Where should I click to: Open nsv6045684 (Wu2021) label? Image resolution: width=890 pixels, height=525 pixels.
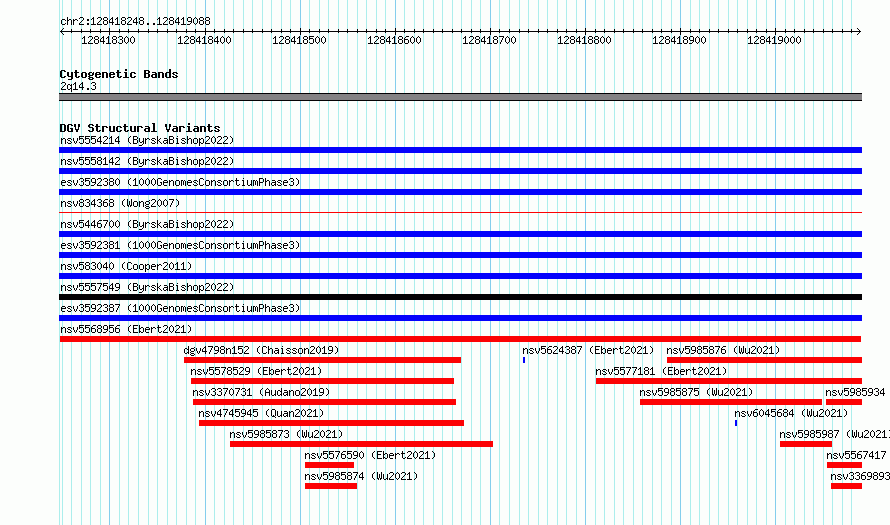[x=791, y=413]
